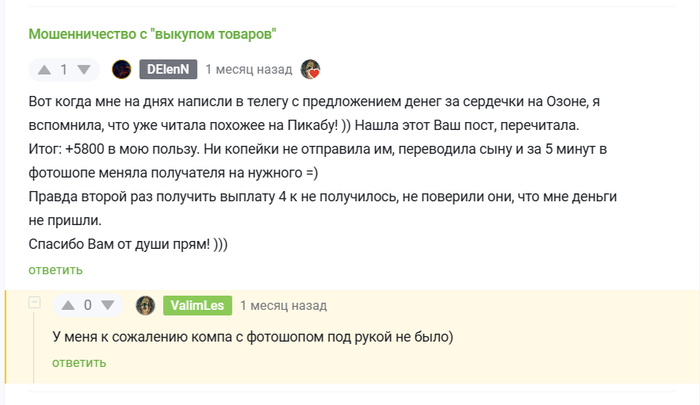Downvote DElenN's comment
The height and width of the screenshot is (405, 700).
[84, 70]
